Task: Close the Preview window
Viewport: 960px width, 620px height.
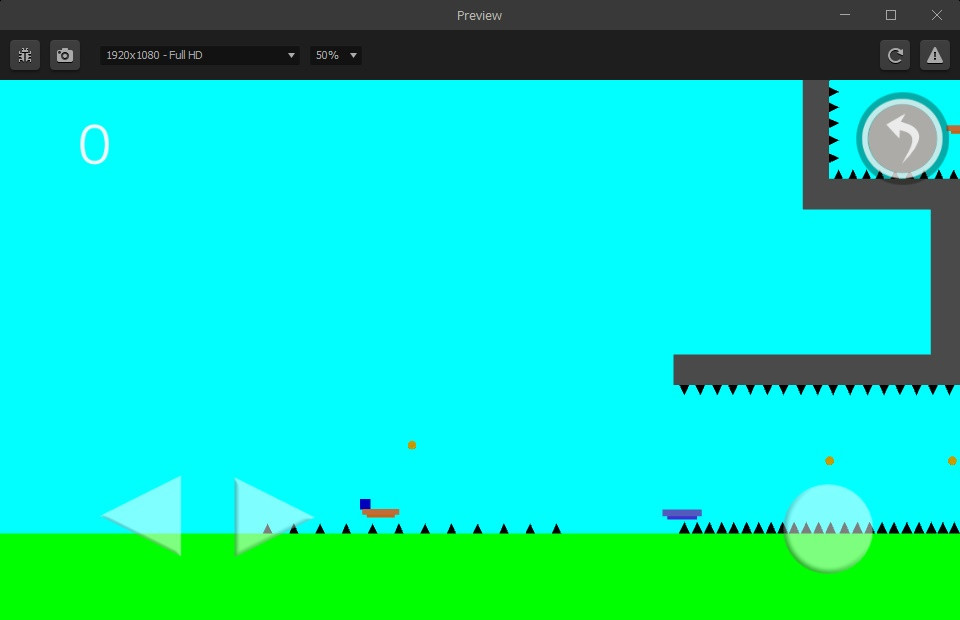Action: (x=937, y=15)
